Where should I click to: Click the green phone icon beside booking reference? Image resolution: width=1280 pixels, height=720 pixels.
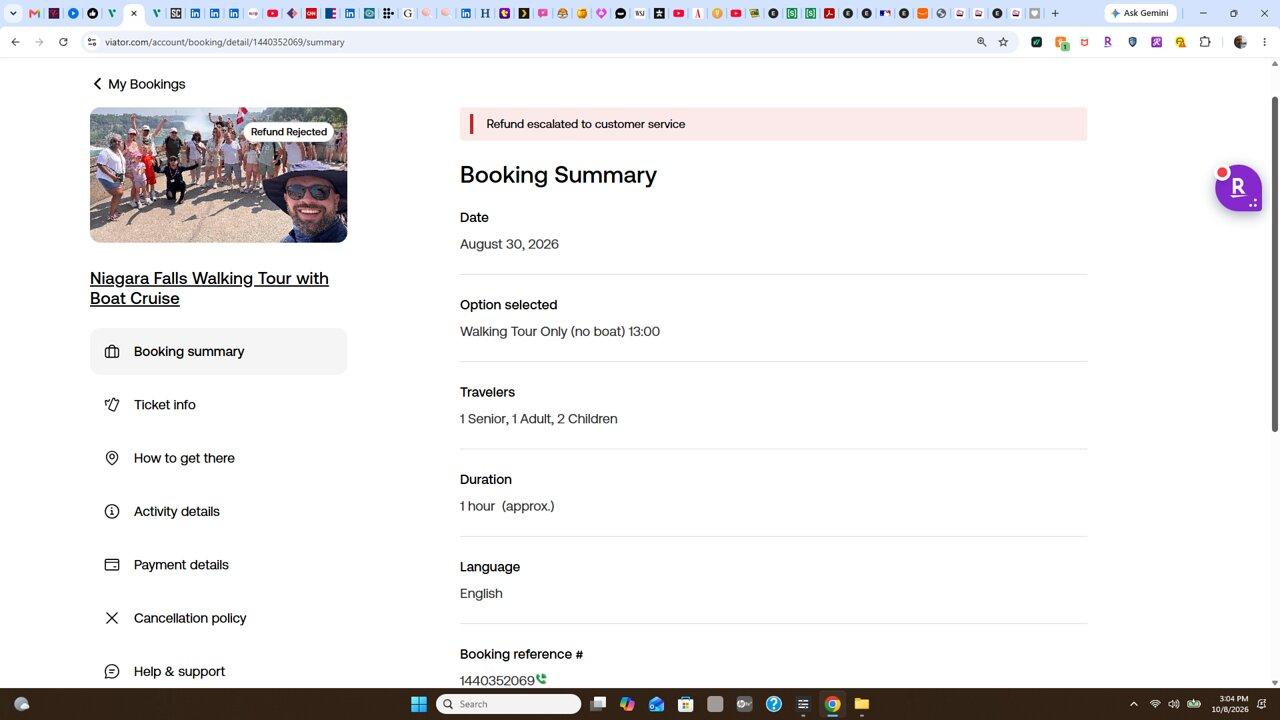point(541,679)
